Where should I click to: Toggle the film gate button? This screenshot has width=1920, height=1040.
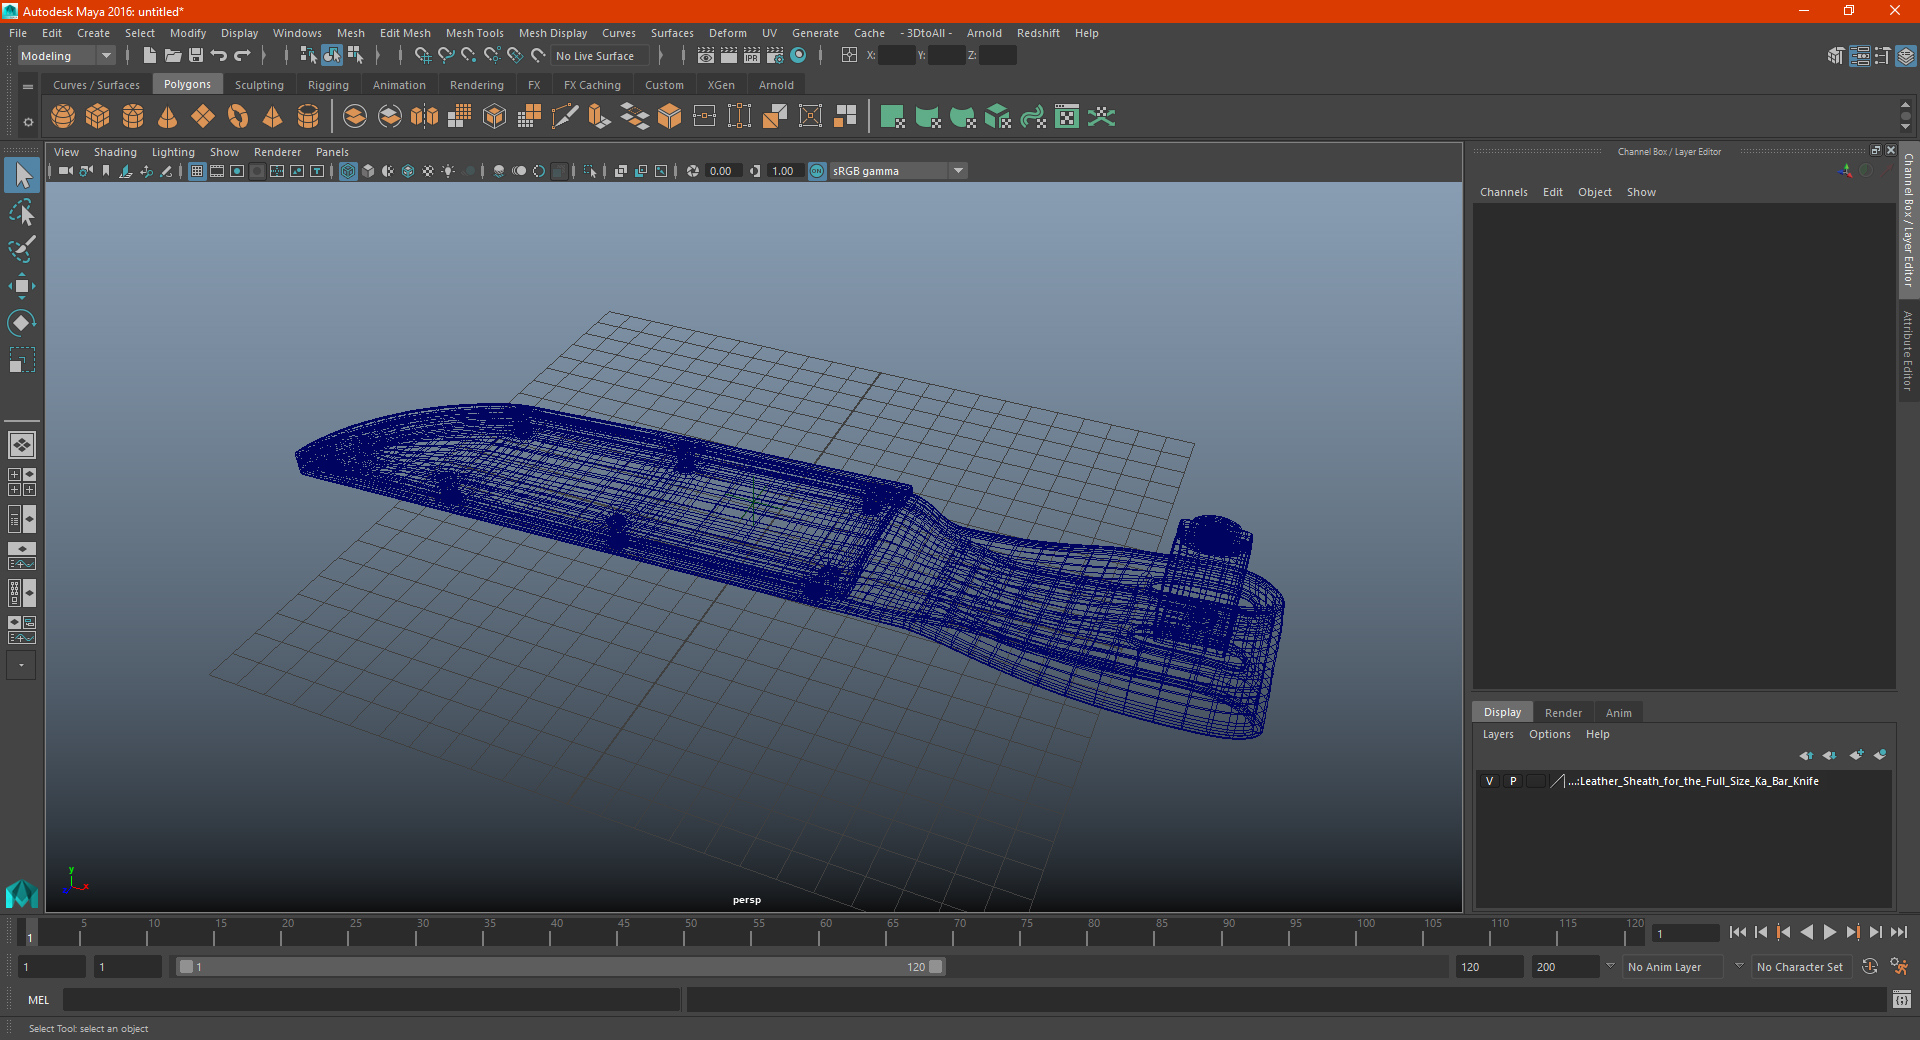point(217,171)
